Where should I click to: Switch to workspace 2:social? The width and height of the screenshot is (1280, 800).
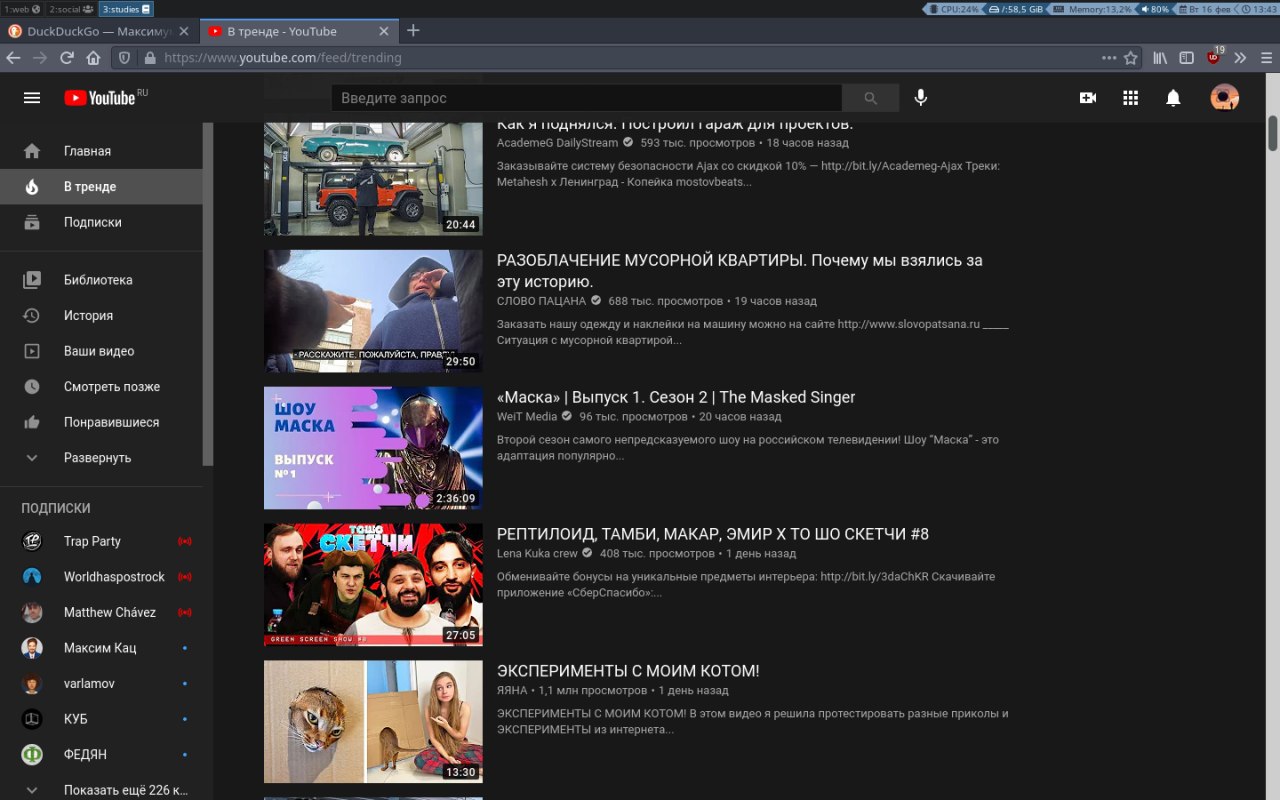click(71, 9)
